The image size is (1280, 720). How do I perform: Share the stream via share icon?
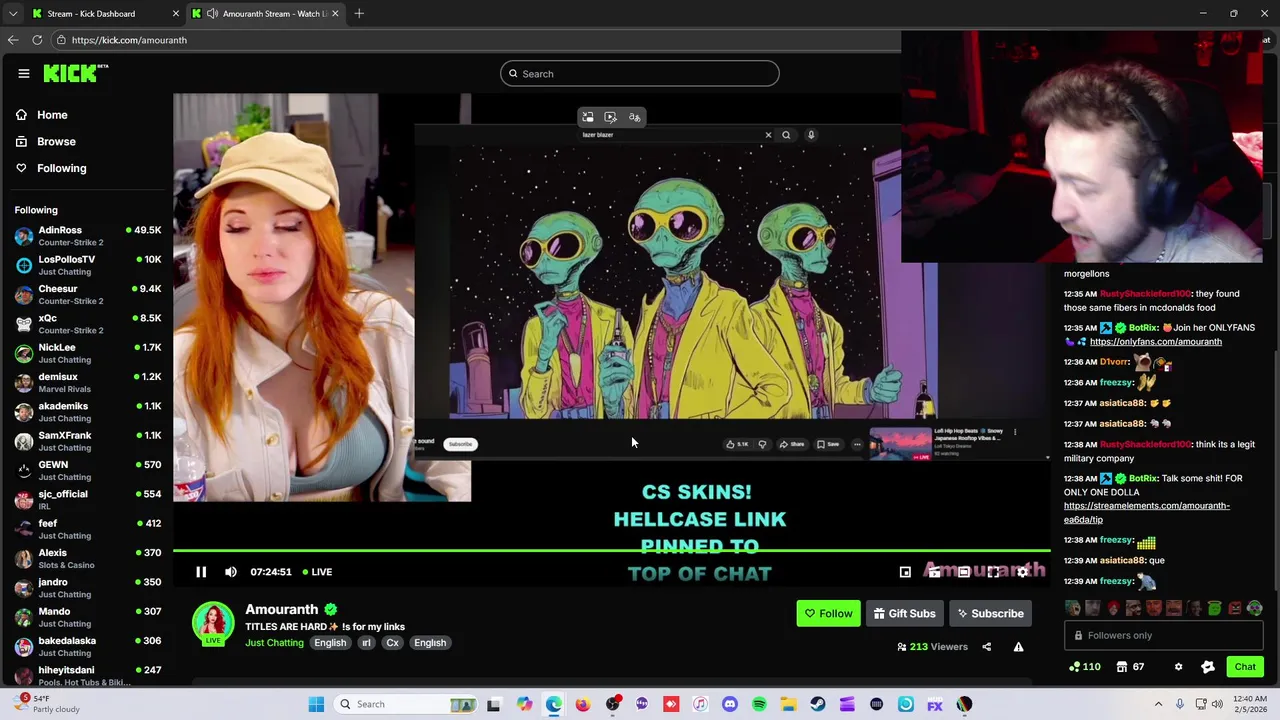(986, 647)
